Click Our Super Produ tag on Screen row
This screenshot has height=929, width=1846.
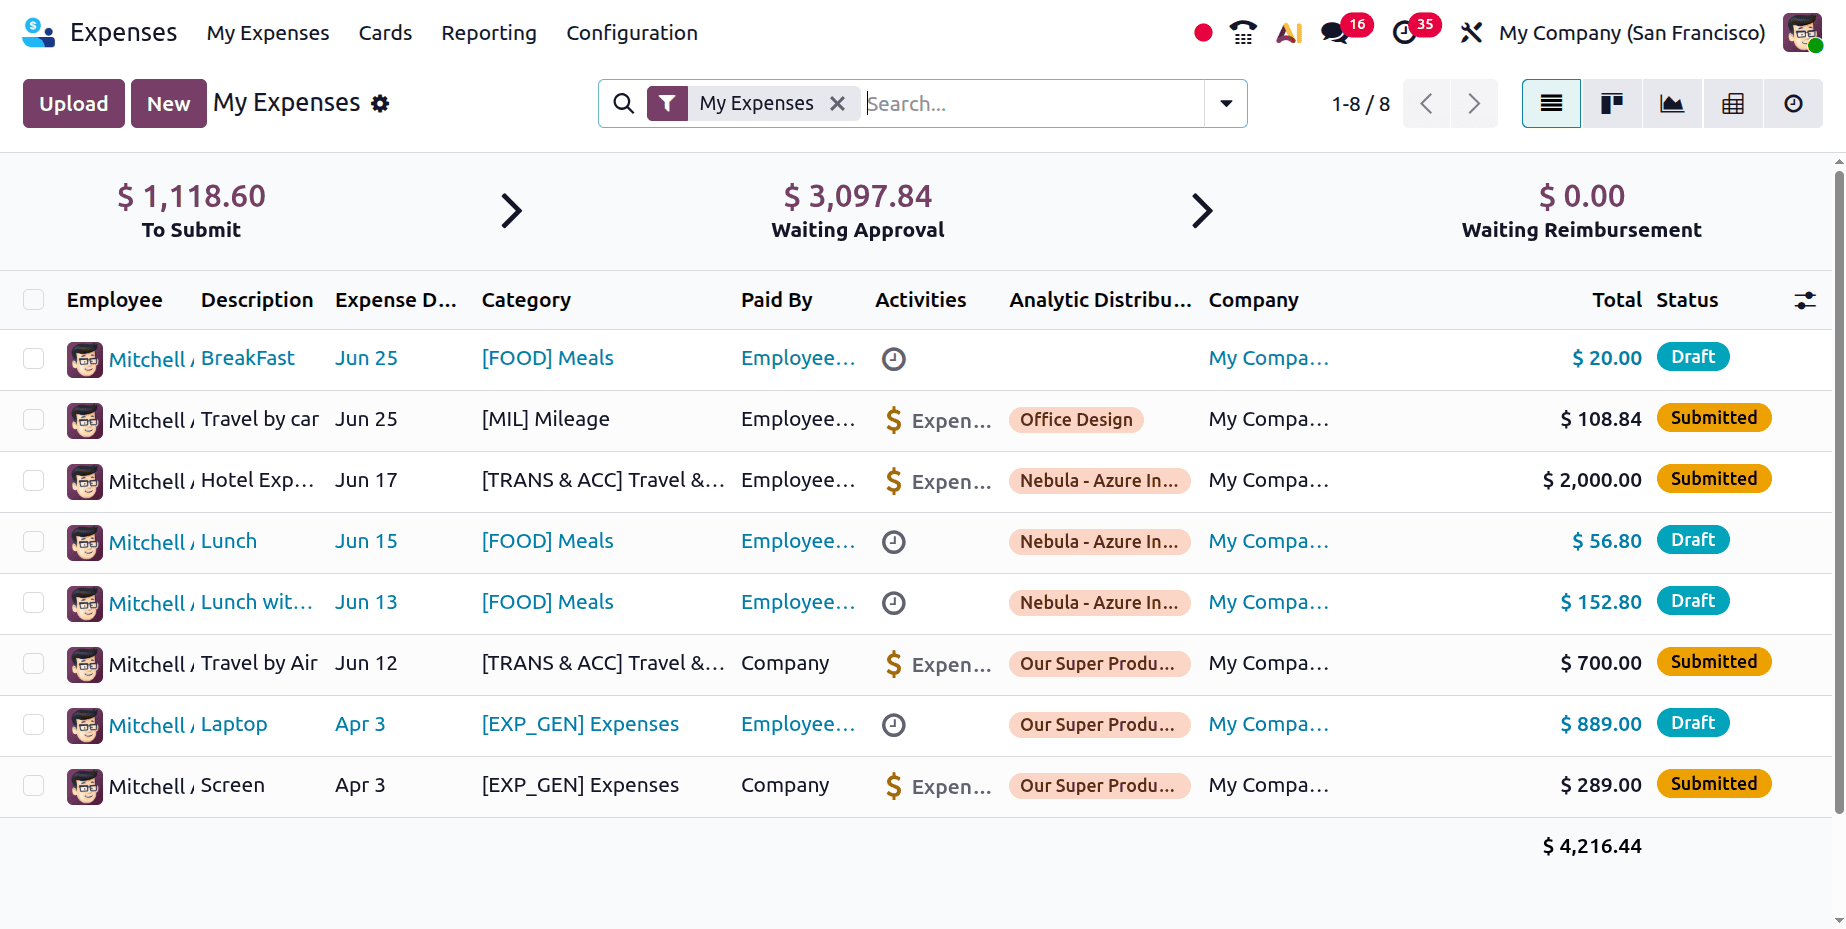(x=1099, y=786)
